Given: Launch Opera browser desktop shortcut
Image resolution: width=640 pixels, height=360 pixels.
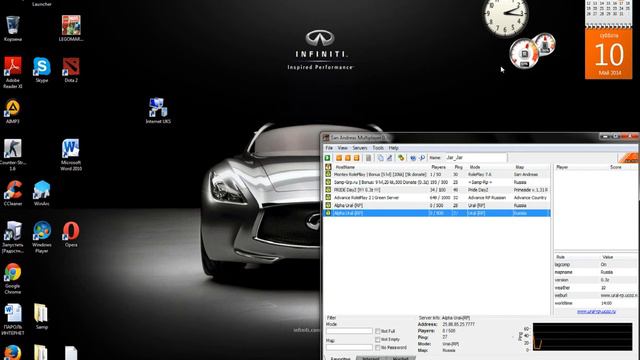Looking at the screenshot, I should [x=71, y=234].
